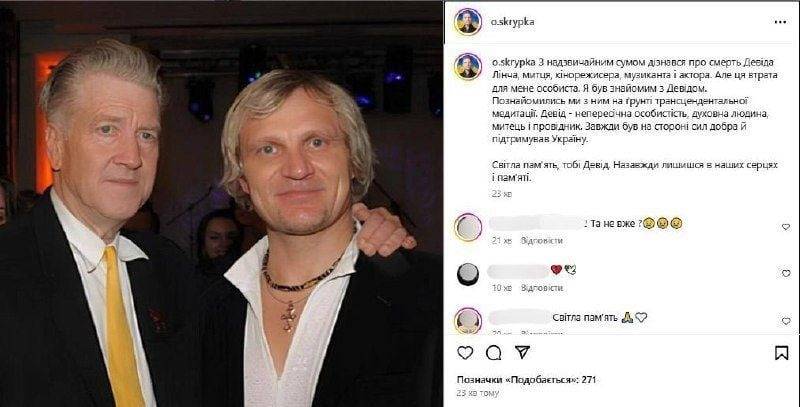The height and width of the screenshot is (407, 800).
Task: Like the 'Світла пам'ять' comment
Action: click(786, 321)
